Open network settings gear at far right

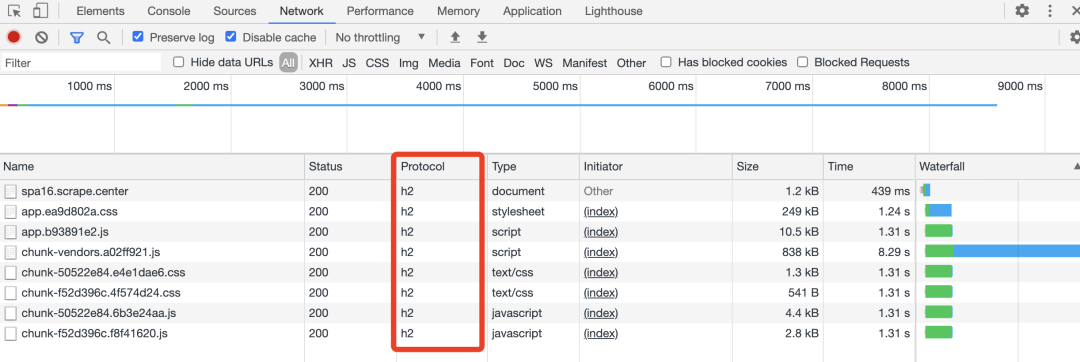tap(1074, 37)
